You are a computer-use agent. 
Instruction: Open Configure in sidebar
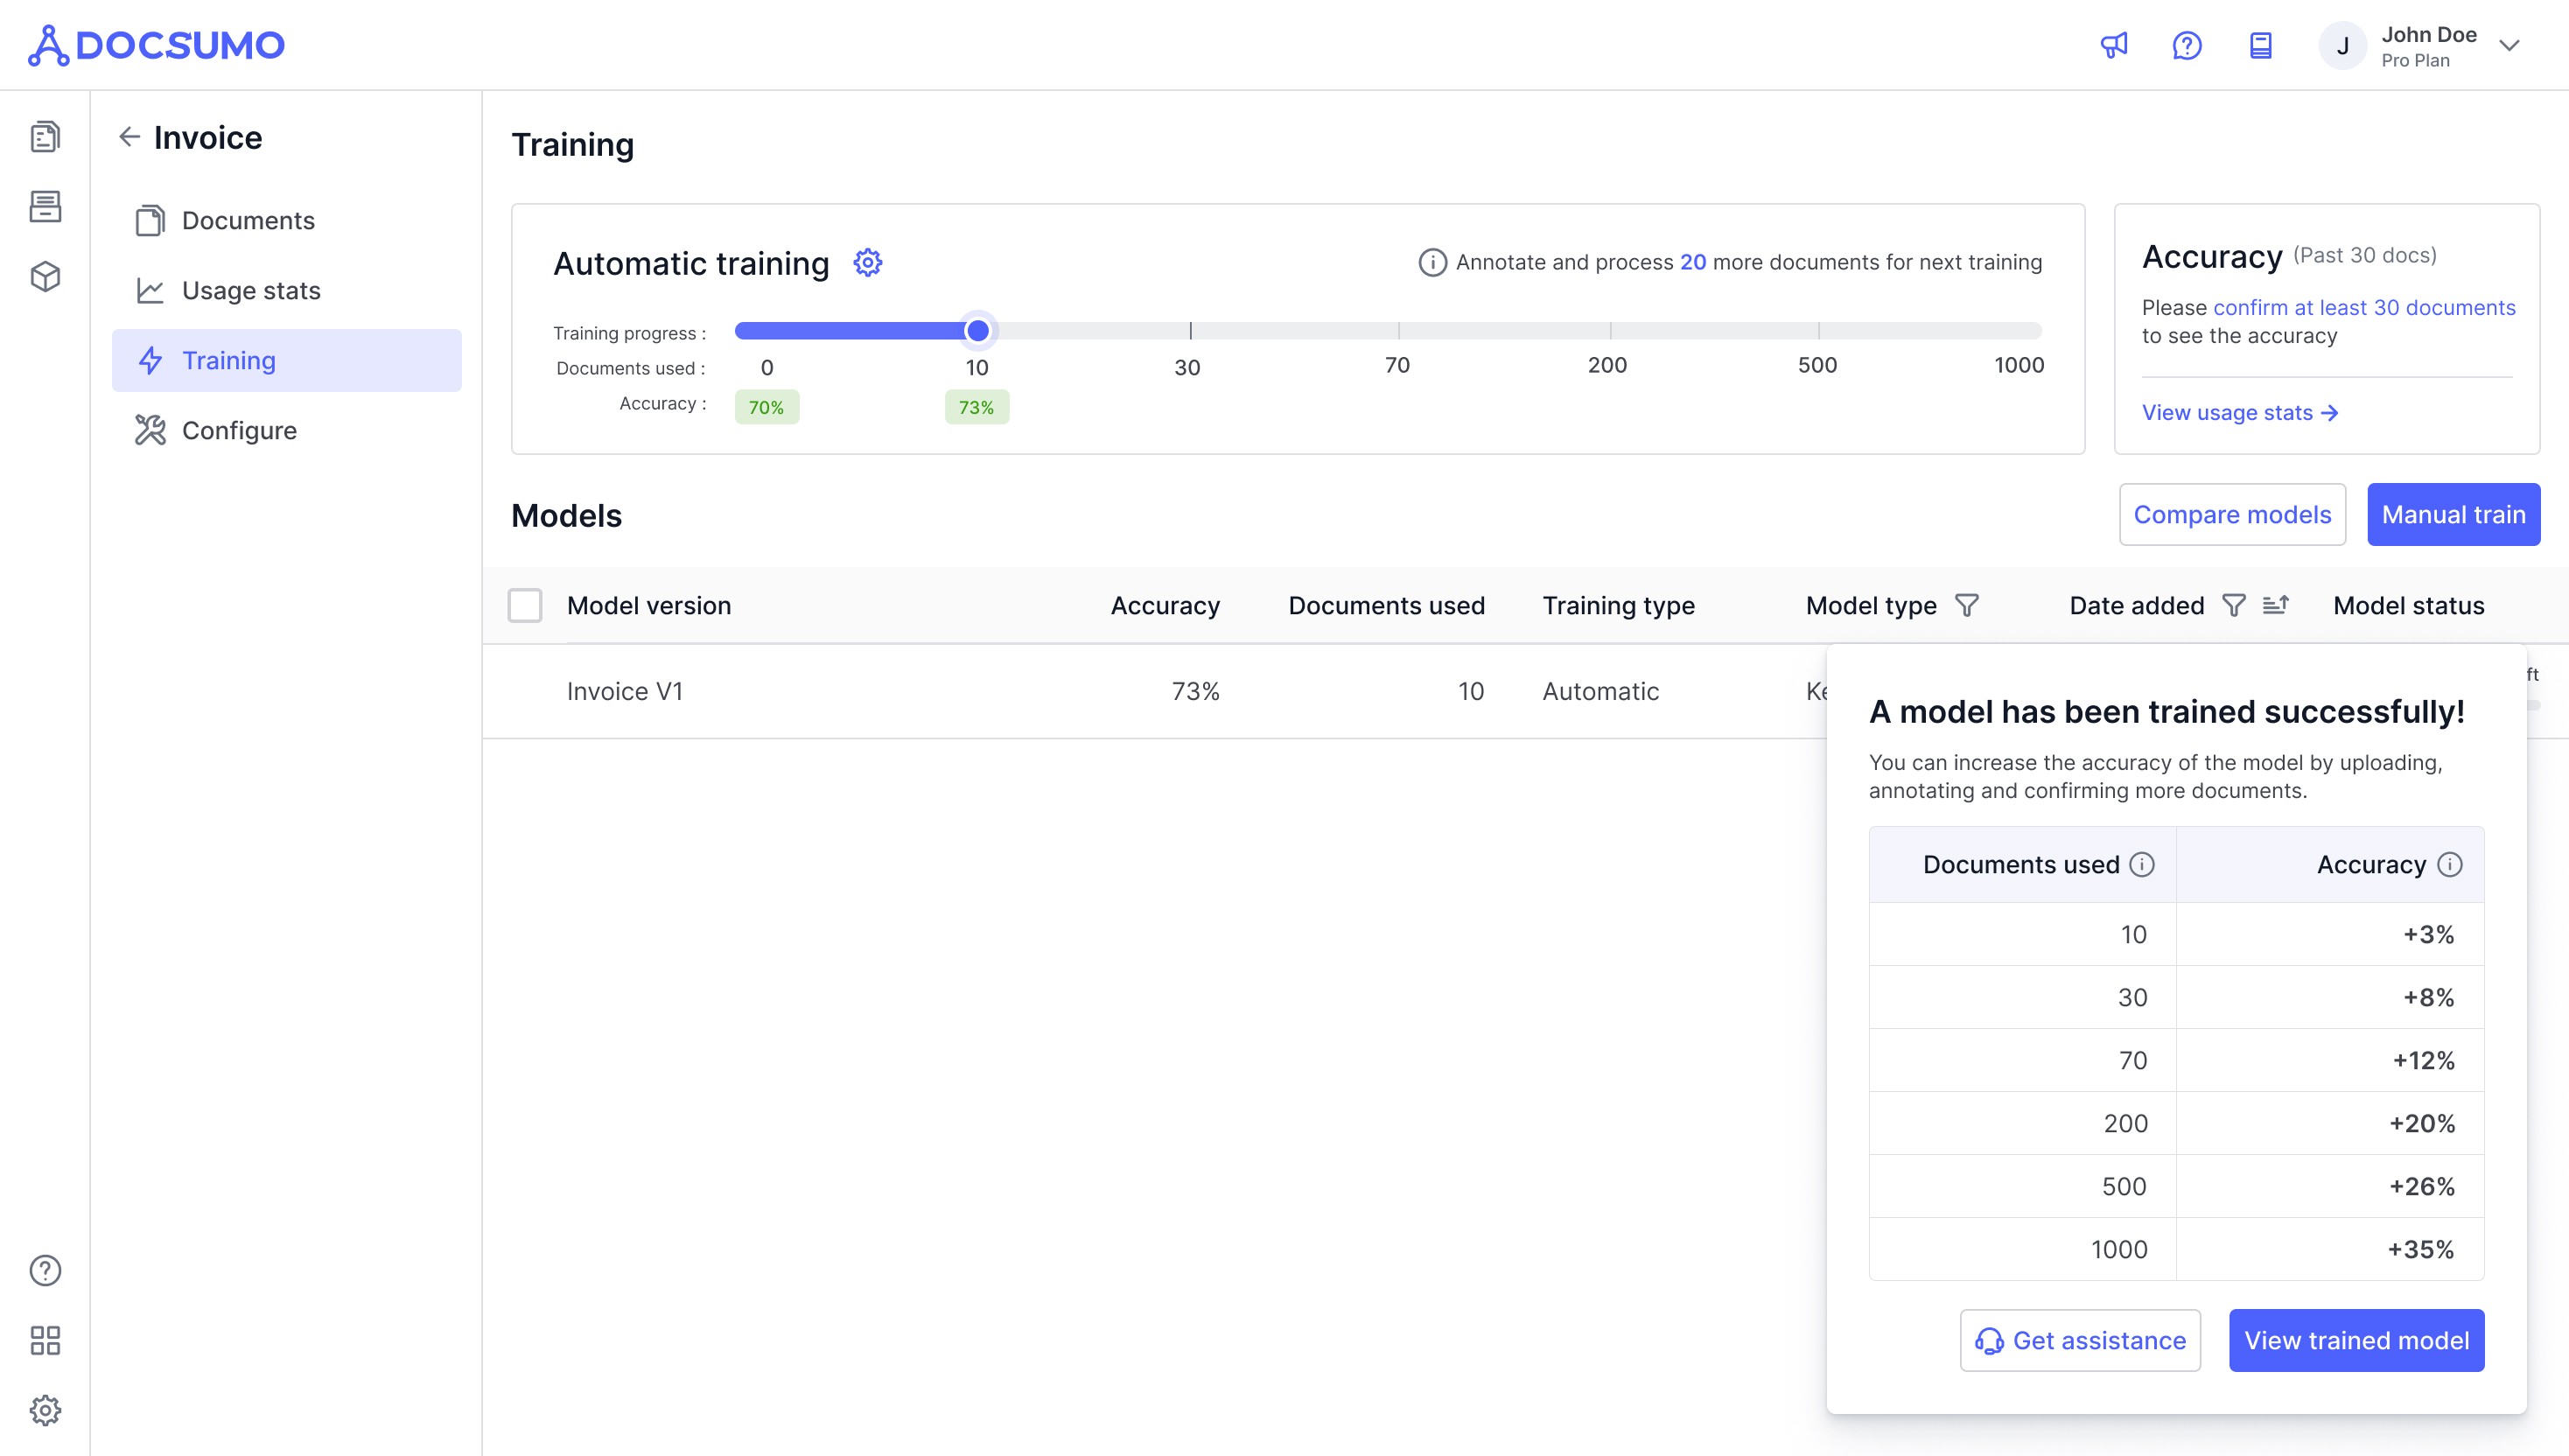(239, 430)
